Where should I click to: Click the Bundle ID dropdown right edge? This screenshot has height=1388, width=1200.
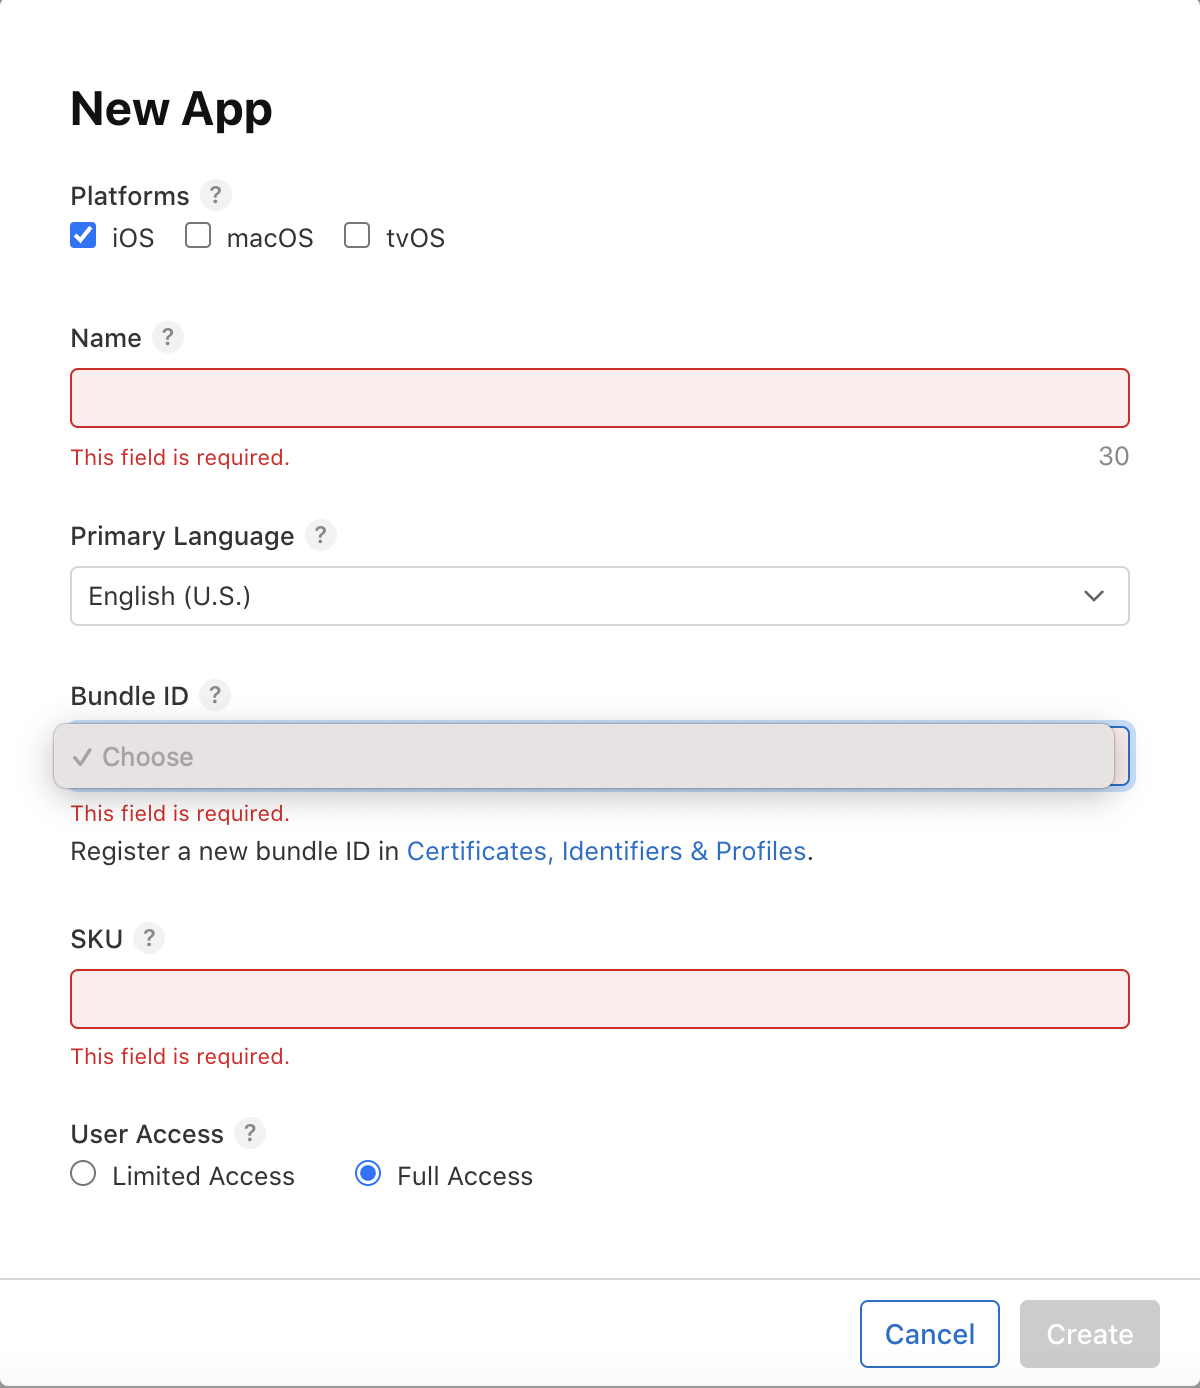pos(1123,757)
